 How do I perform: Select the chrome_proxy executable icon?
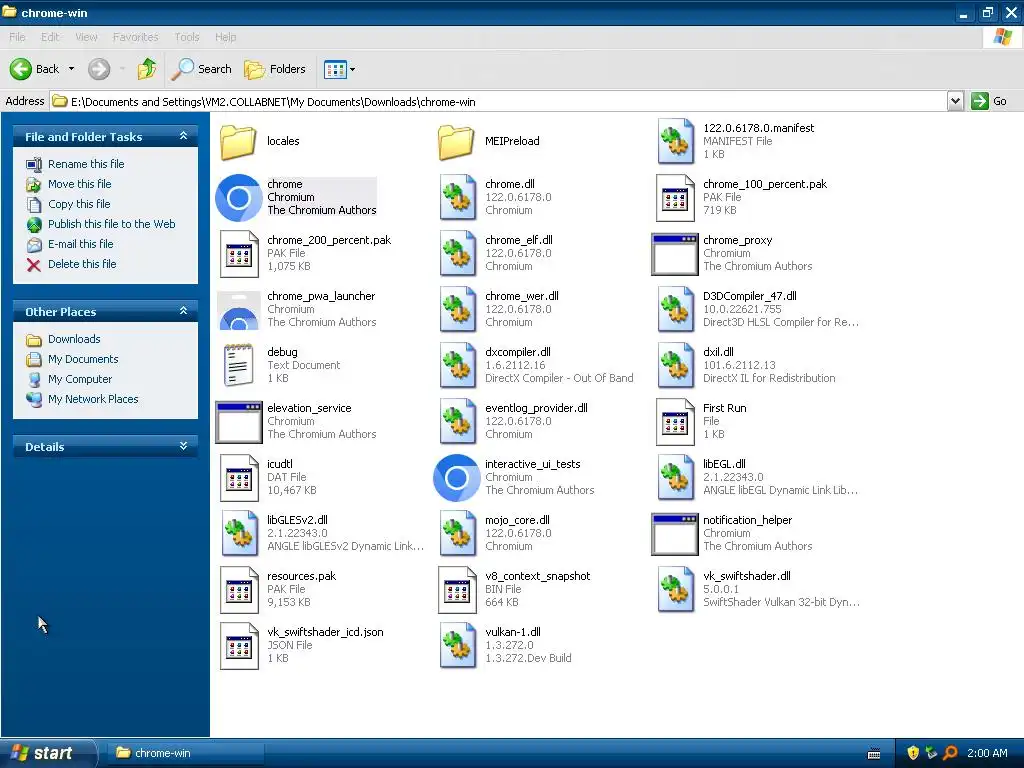click(675, 253)
